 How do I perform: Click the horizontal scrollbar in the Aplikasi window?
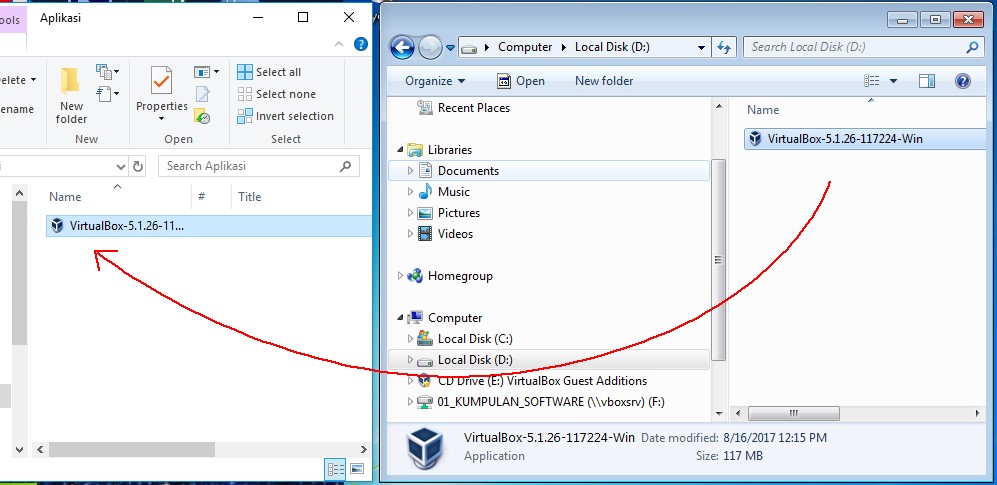(132, 449)
